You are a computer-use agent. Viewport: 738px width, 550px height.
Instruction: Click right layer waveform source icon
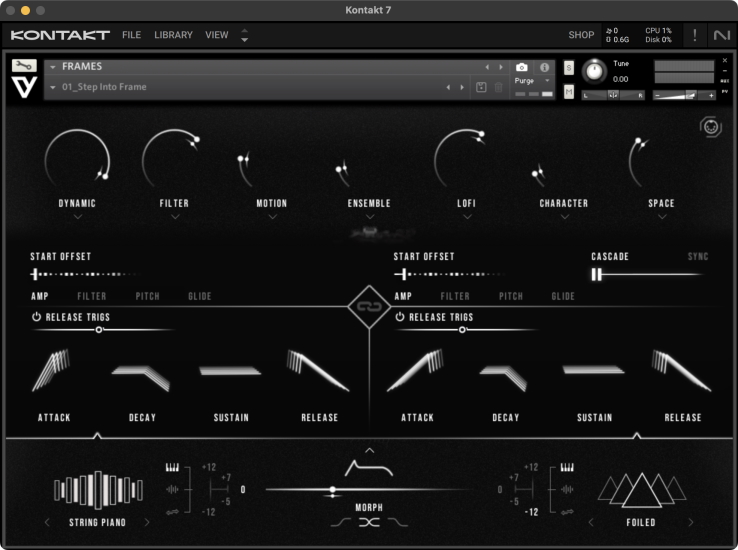(567, 490)
